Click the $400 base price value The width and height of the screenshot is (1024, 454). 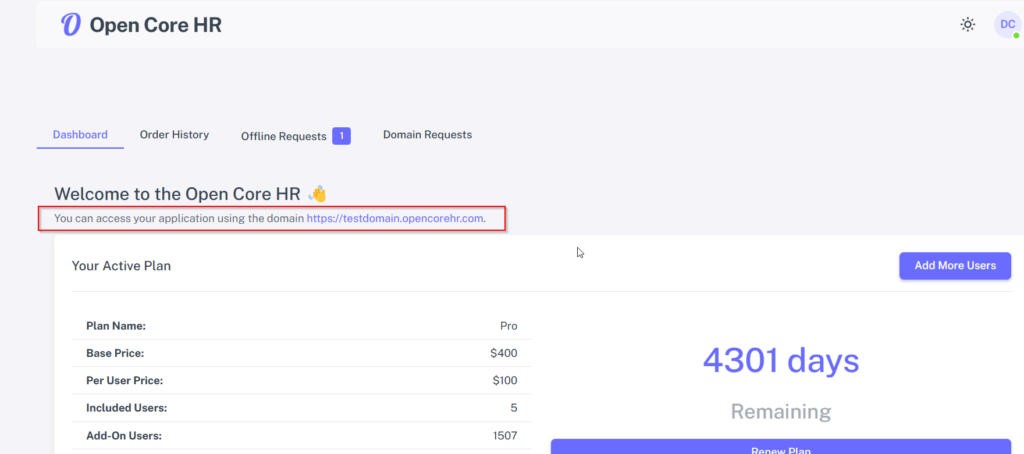point(504,353)
